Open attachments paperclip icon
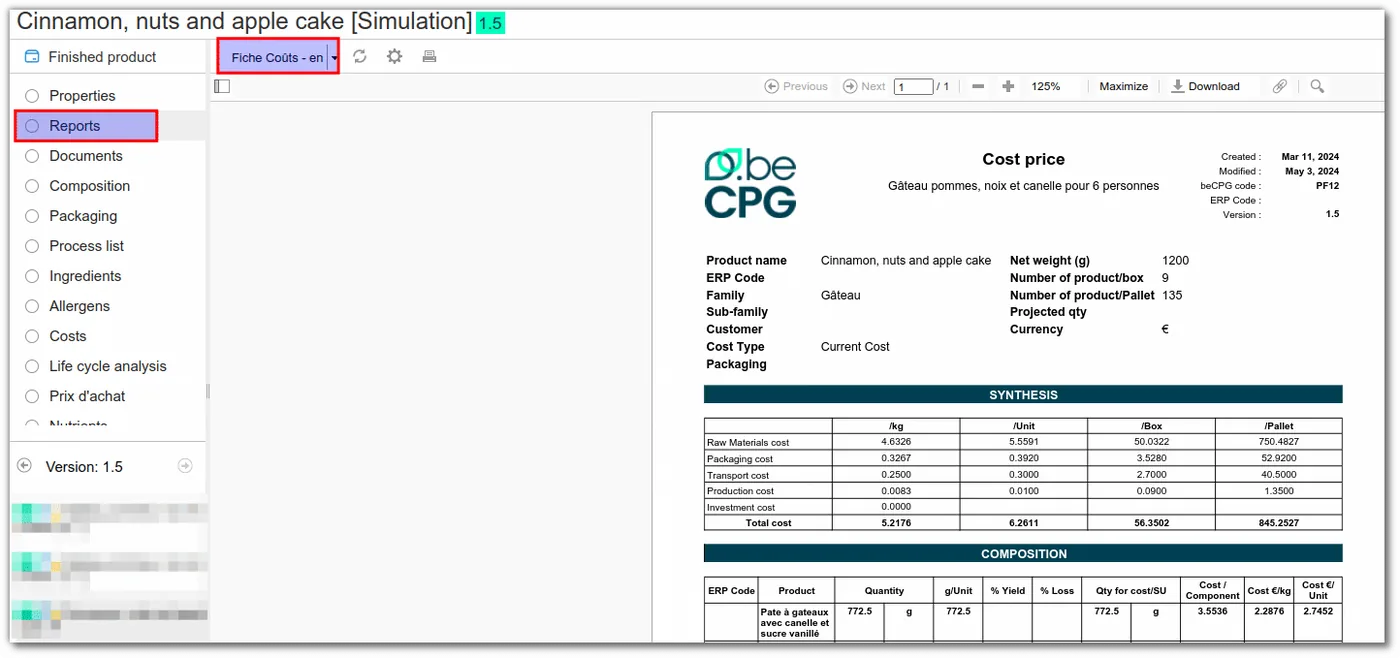This screenshot has width=1400, height=658. 1280,87
